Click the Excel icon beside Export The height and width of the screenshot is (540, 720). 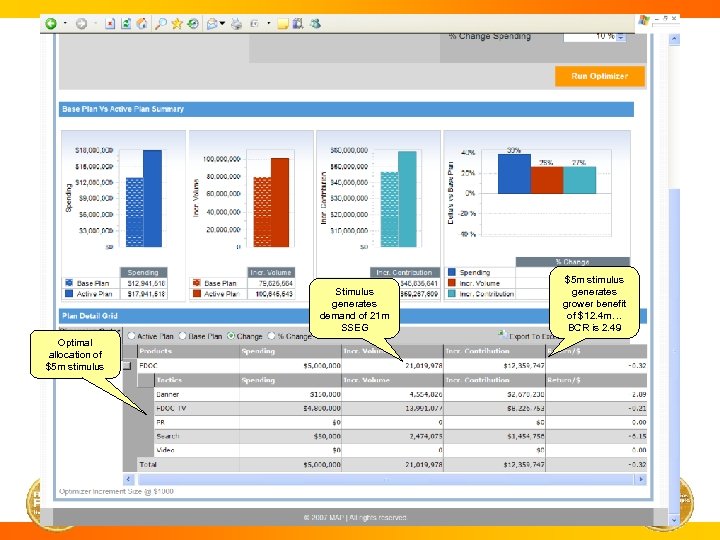503,335
